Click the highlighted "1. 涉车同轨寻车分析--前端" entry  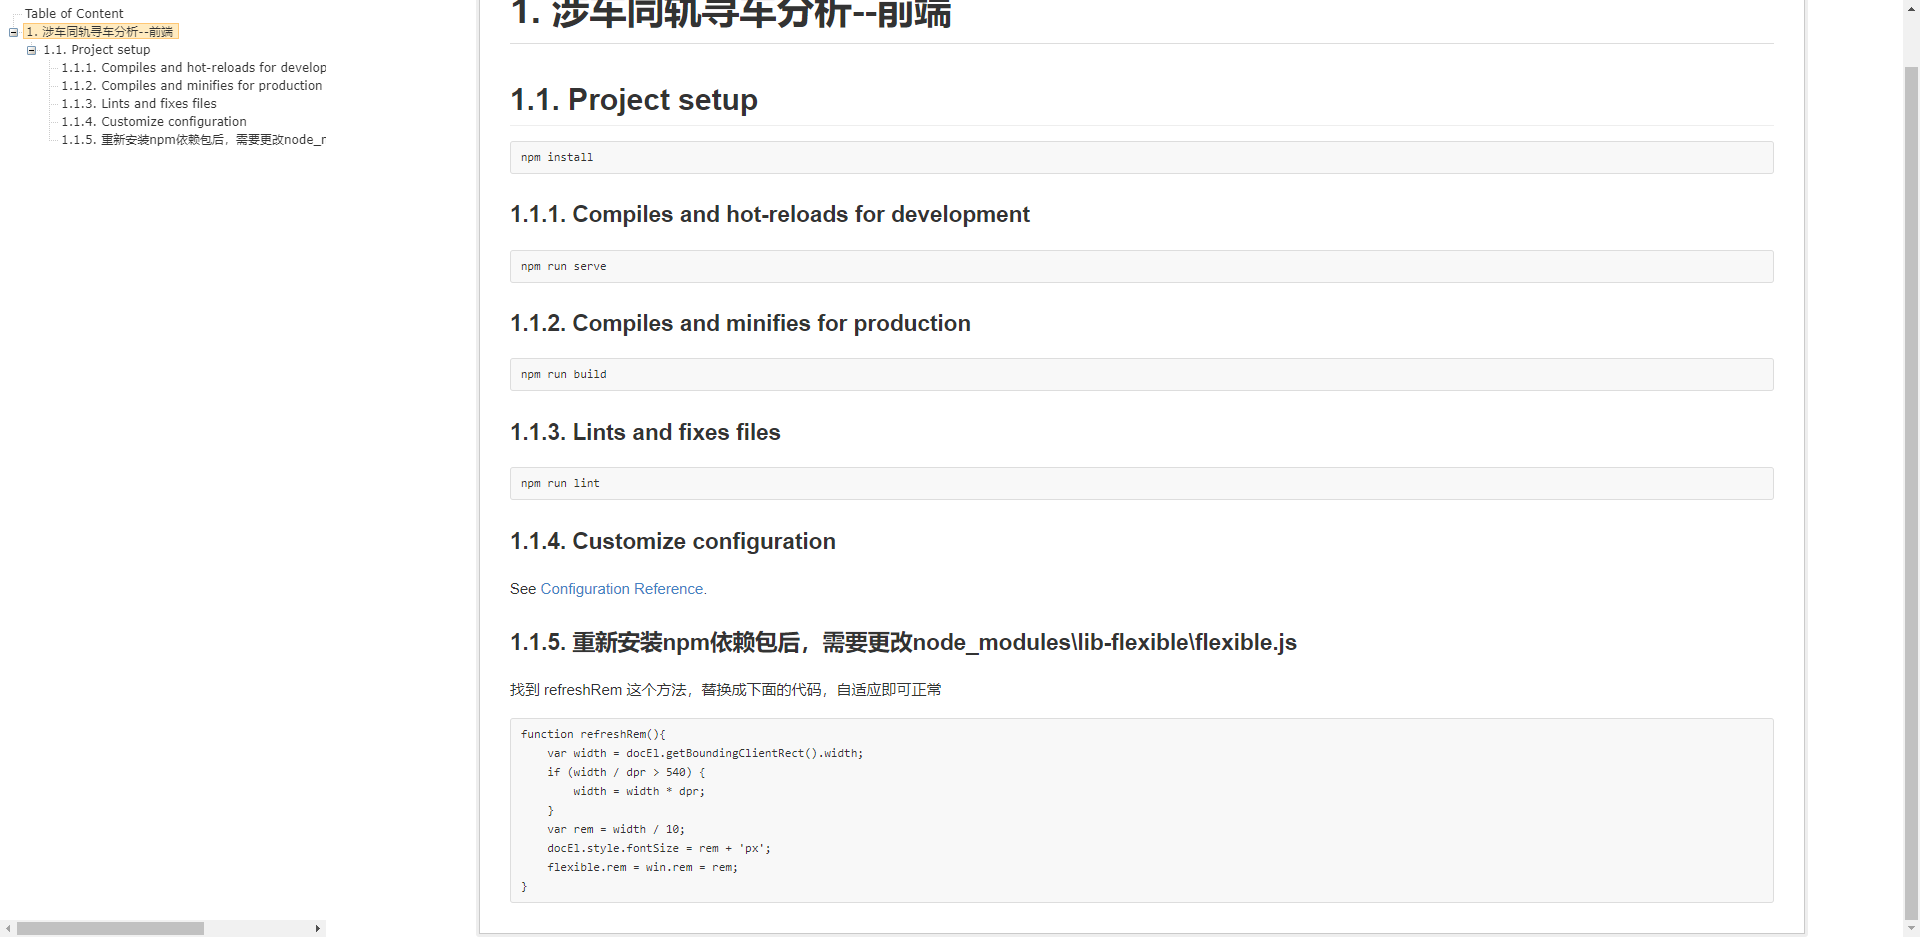click(x=99, y=31)
